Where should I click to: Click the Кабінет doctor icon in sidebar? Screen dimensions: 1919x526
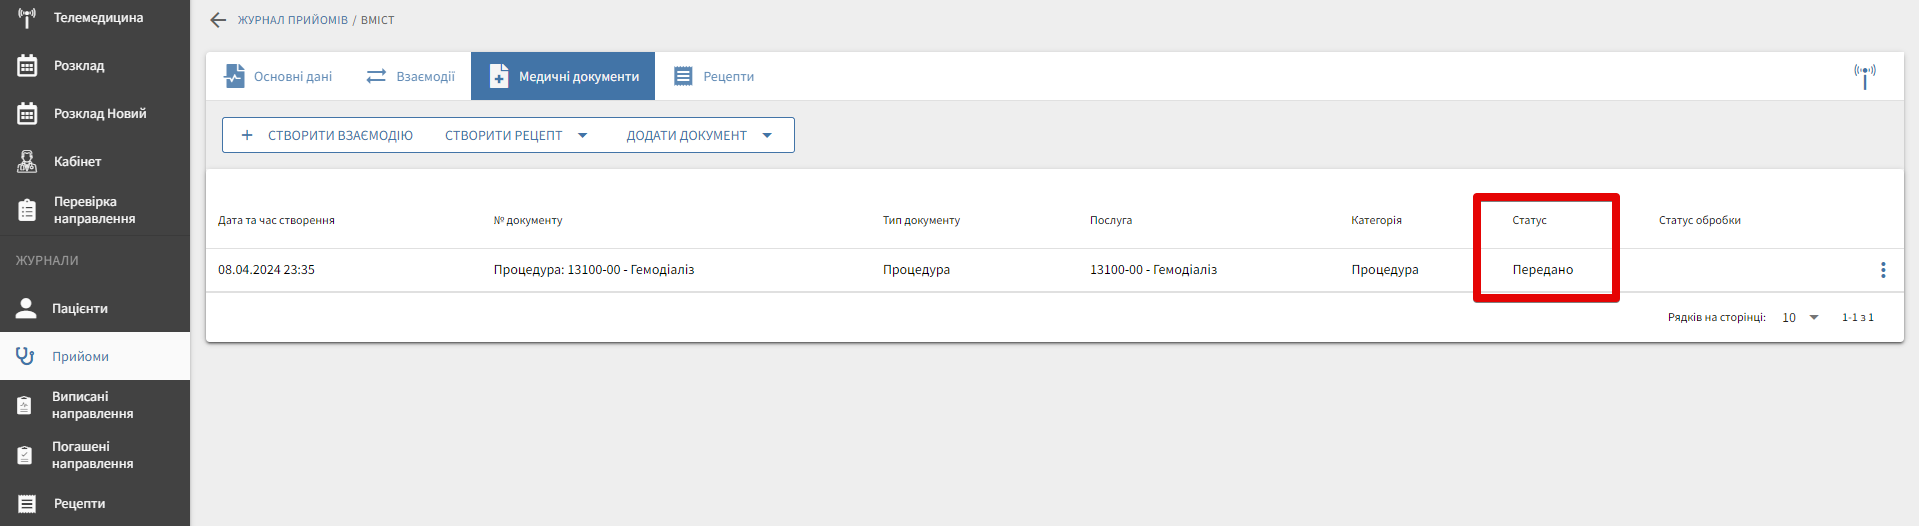27,161
